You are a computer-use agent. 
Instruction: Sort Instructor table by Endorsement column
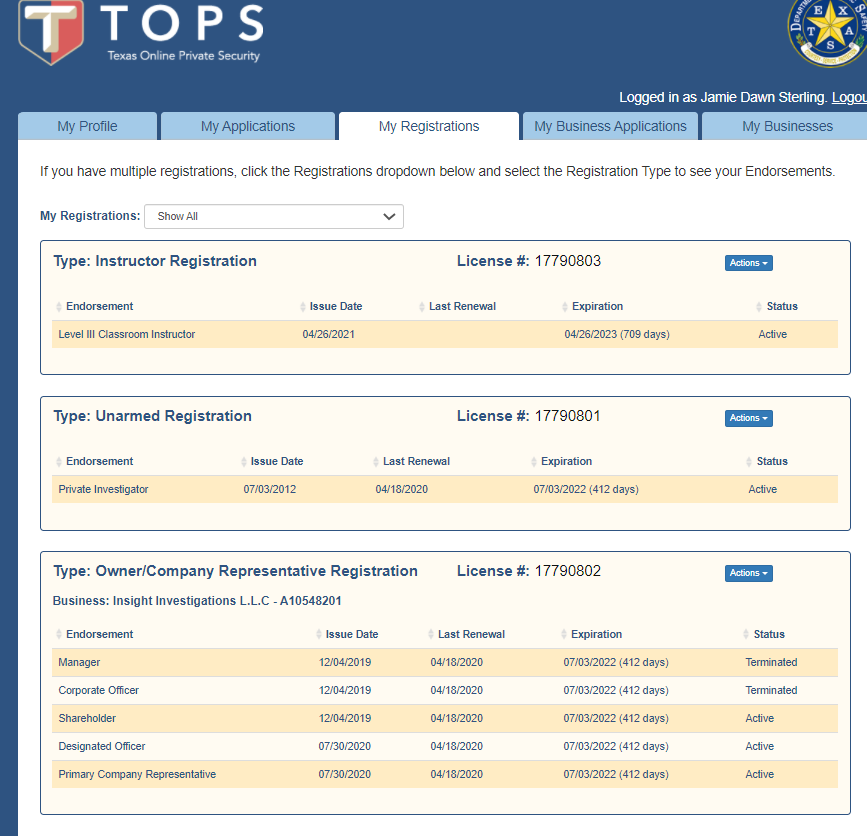click(x=99, y=306)
